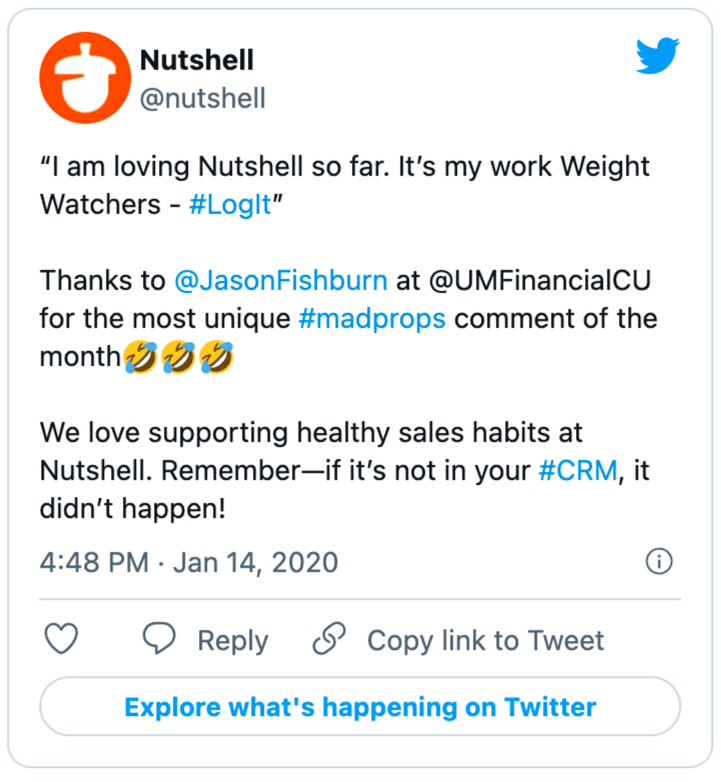Image resolution: width=721 pixels, height=782 pixels.
Task: Click the chain link copy icon
Action: coord(329,638)
